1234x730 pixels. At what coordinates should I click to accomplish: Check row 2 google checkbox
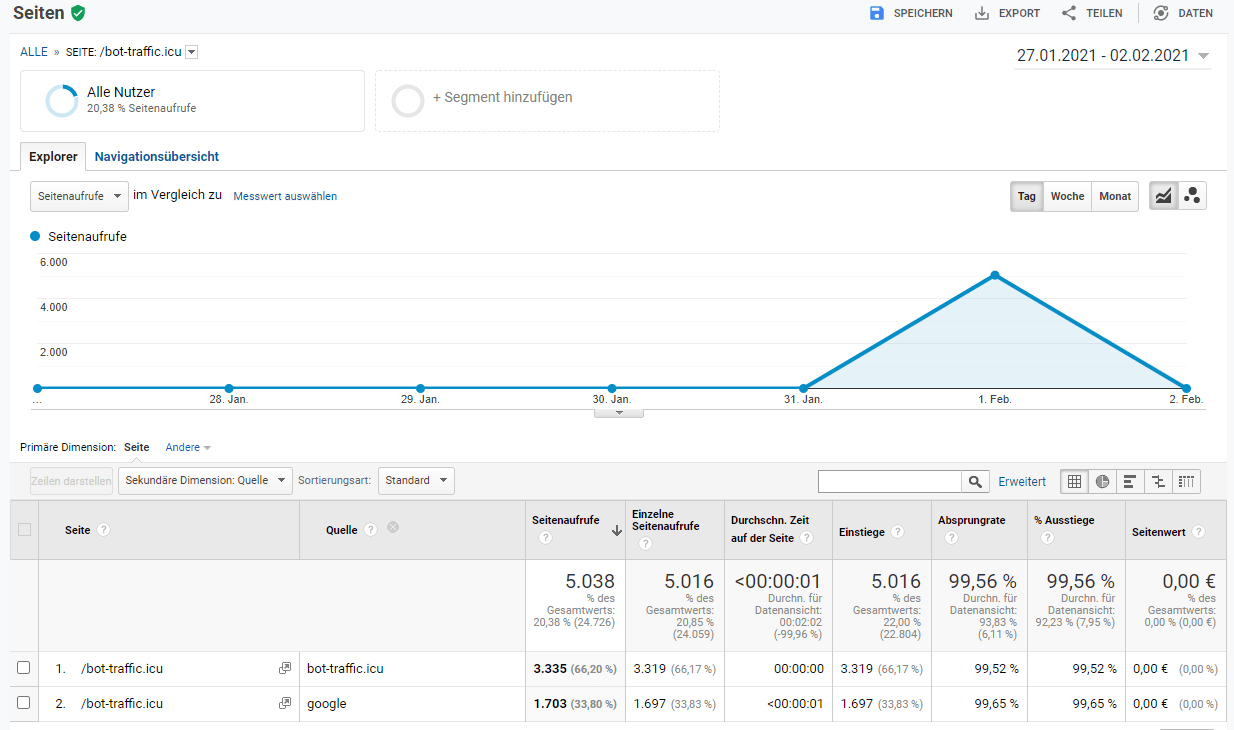pos(24,704)
